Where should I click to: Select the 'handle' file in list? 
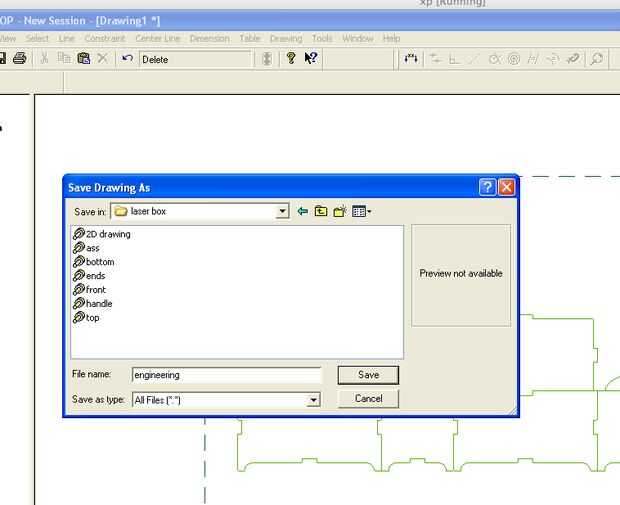[x=93, y=304]
